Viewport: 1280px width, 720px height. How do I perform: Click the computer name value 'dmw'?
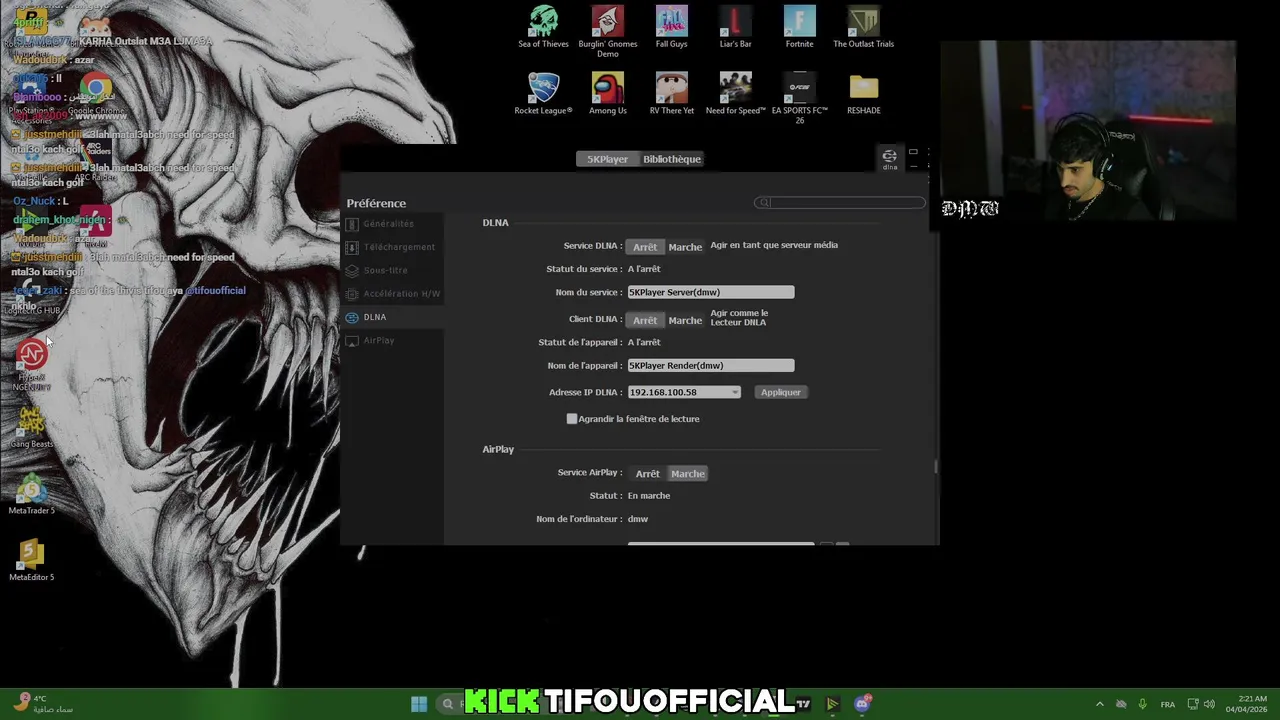638,519
